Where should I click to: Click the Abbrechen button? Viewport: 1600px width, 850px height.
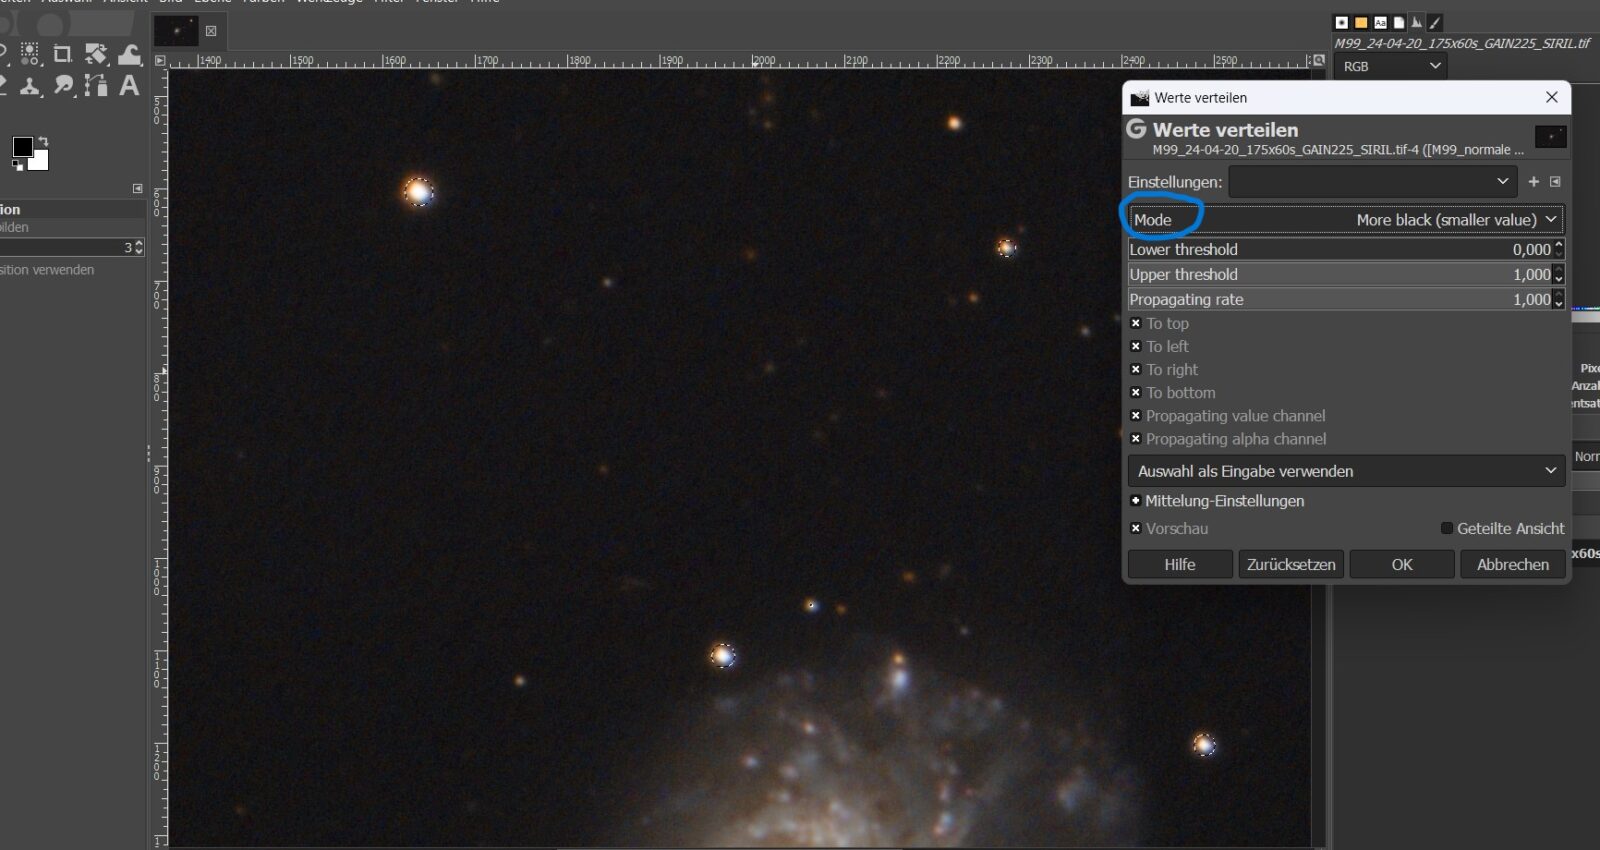pyautogui.click(x=1513, y=564)
